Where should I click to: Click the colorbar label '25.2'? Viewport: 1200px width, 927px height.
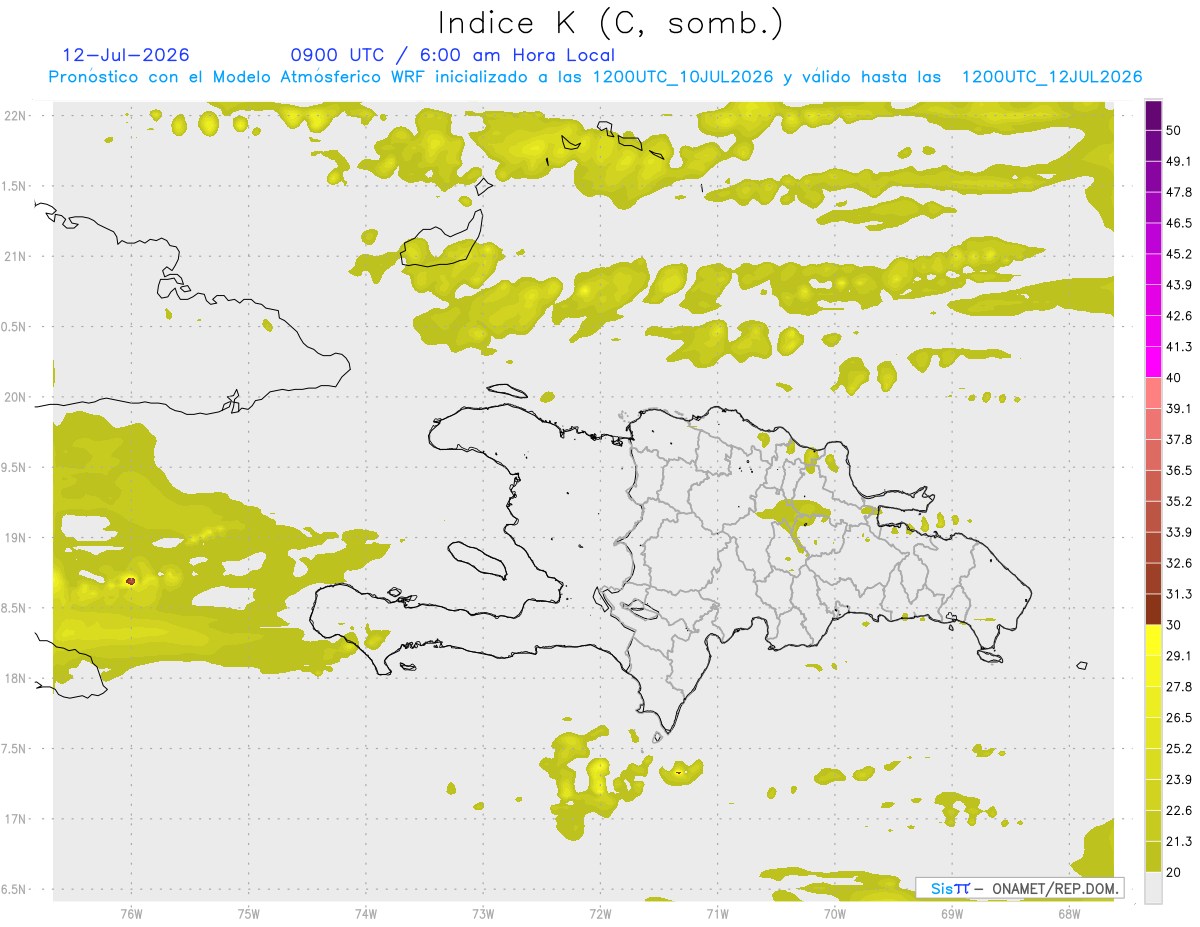click(1179, 749)
